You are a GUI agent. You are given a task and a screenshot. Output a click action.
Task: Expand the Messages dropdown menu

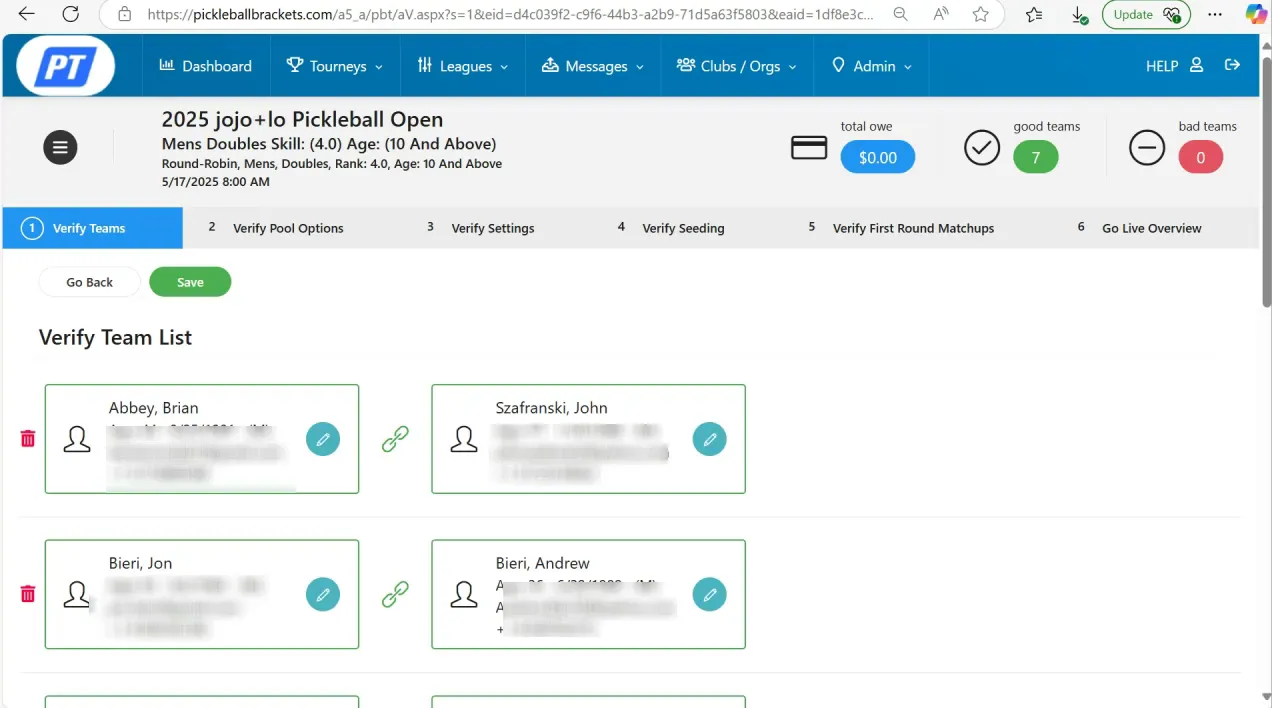[592, 66]
